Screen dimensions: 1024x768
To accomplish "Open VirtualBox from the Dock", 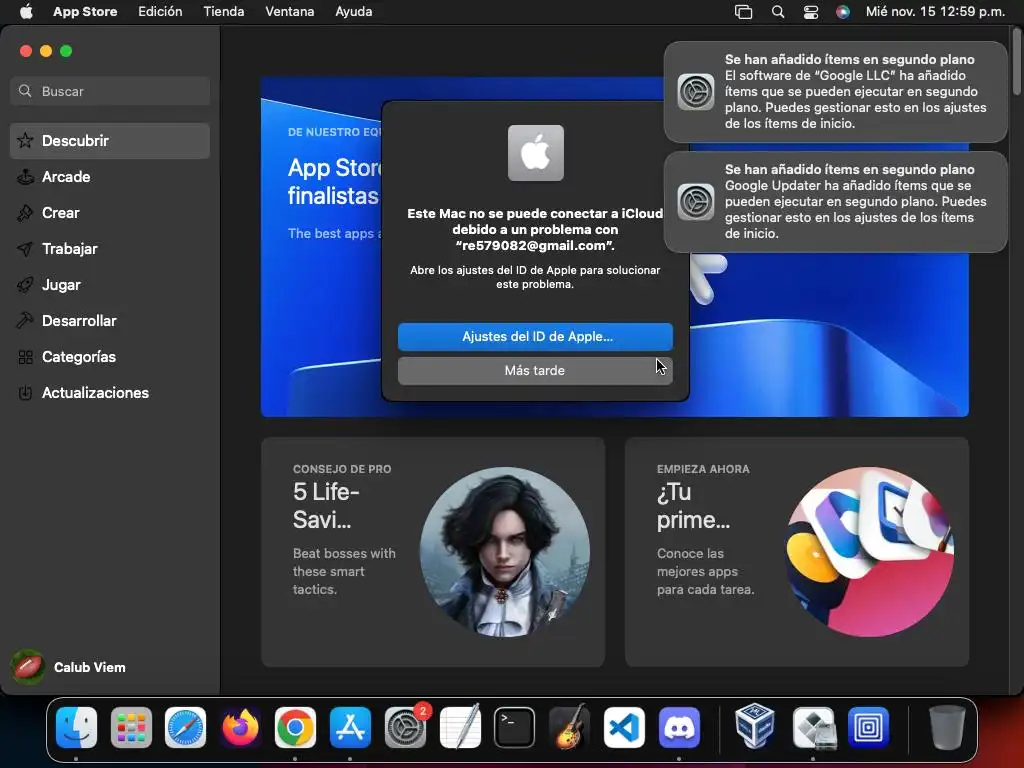I will point(755,727).
